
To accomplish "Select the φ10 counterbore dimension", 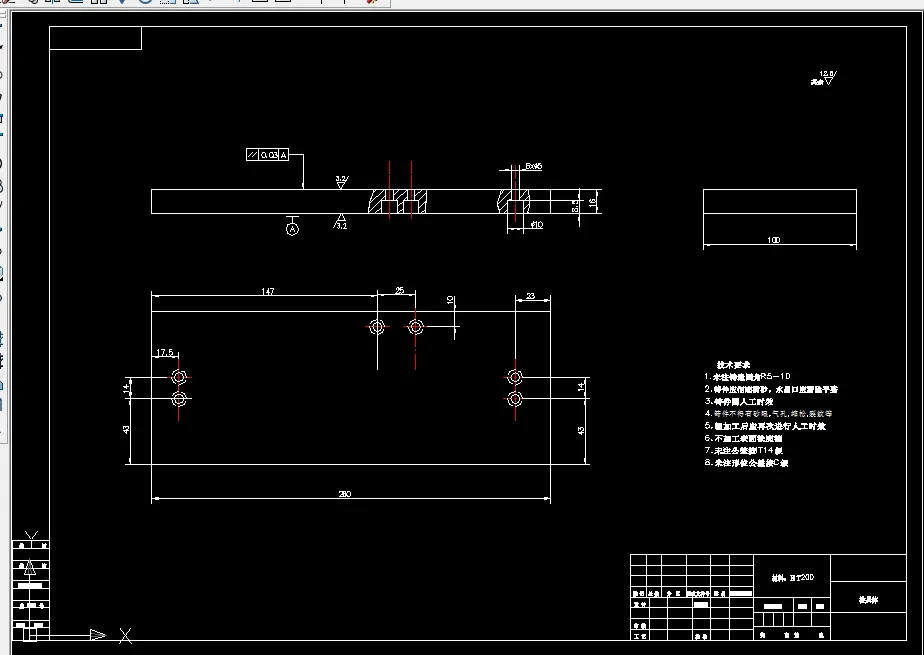I will [537, 224].
